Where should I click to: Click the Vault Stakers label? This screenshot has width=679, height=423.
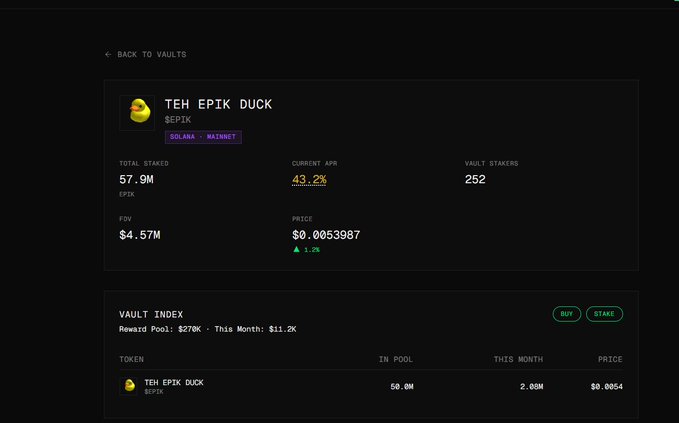tap(491, 164)
